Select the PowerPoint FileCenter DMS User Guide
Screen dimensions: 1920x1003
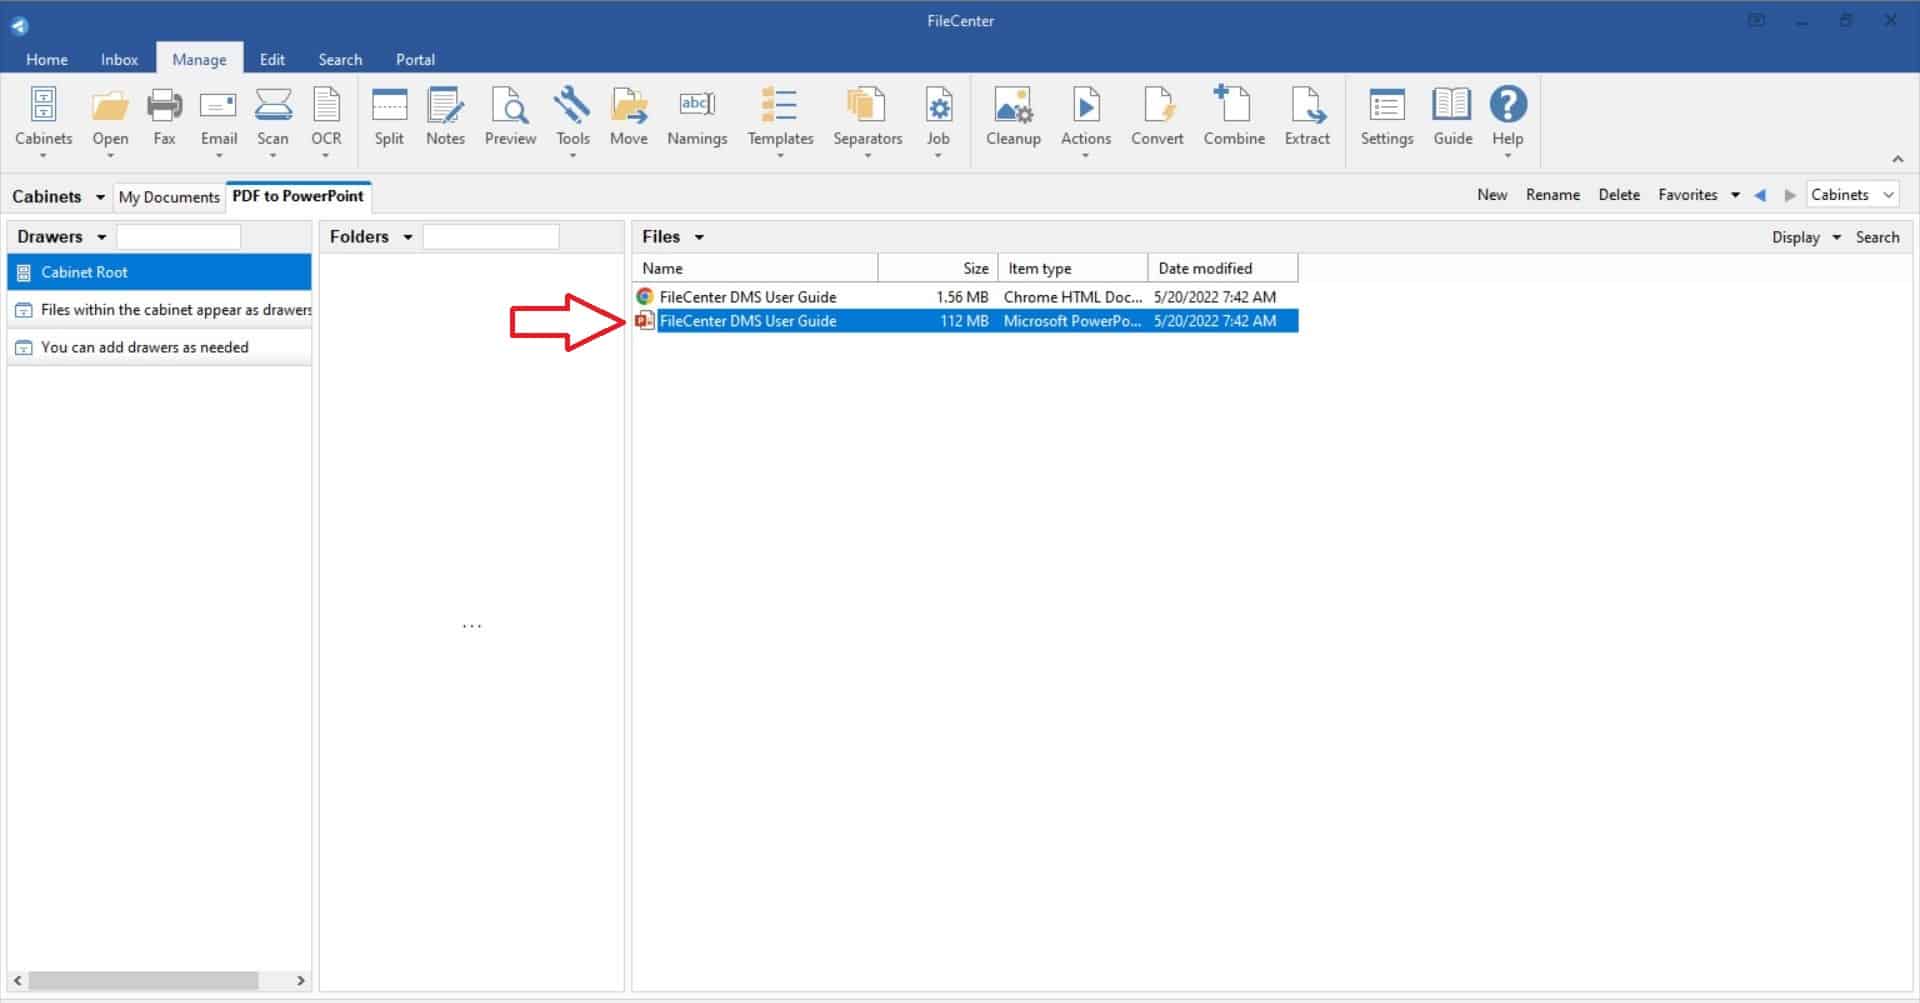pos(966,321)
